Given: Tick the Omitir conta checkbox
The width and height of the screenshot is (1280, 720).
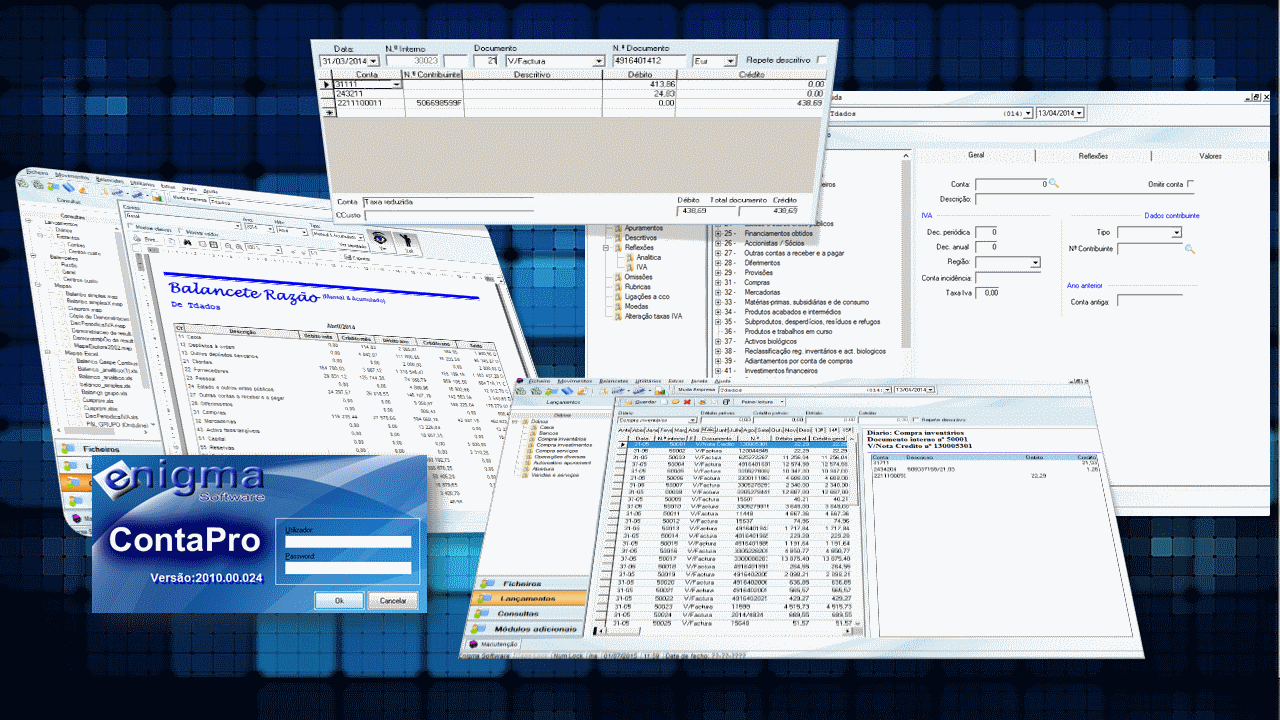Looking at the screenshot, I should 1190,184.
